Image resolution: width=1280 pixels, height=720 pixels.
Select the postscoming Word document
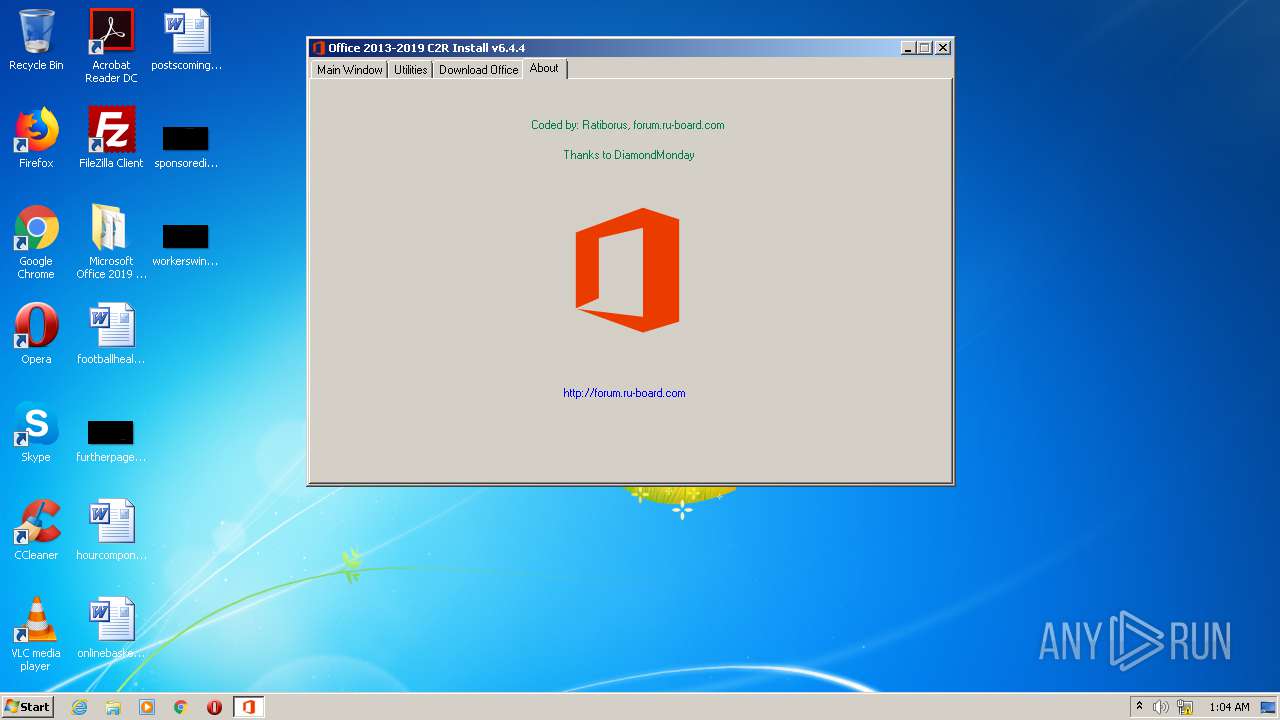[x=186, y=40]
